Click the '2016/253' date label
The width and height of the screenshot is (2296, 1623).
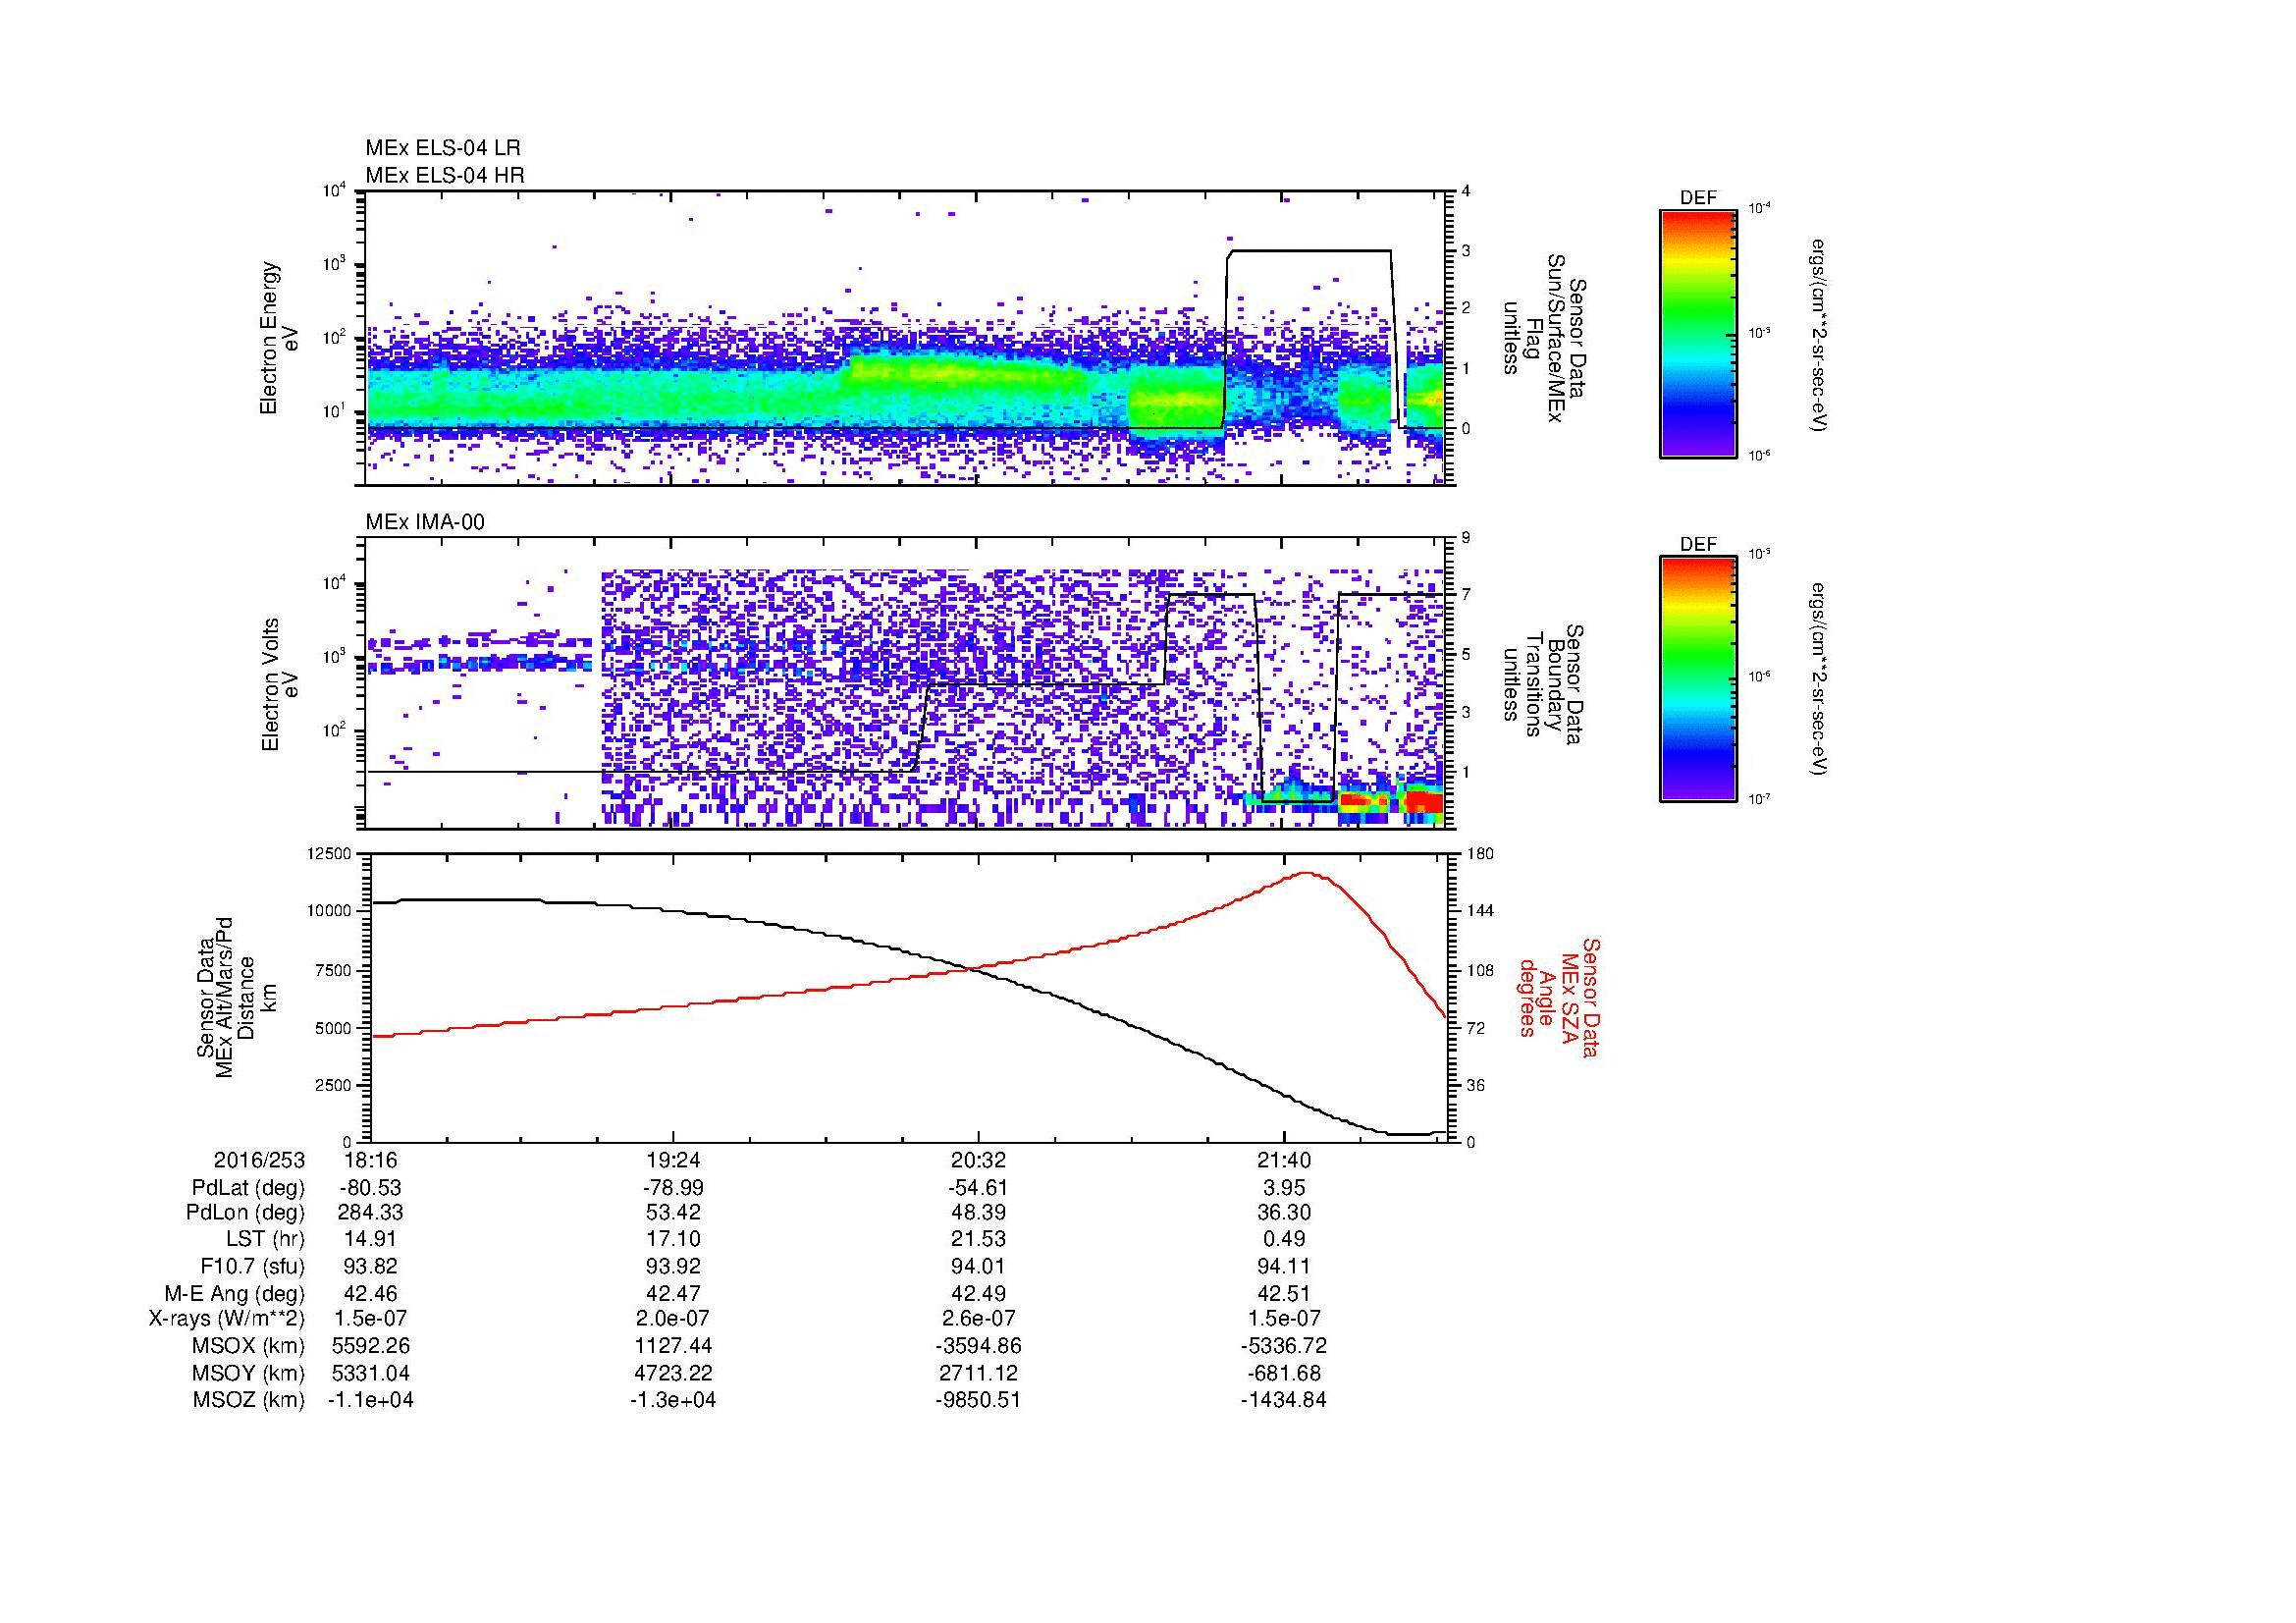[259, 1161]
